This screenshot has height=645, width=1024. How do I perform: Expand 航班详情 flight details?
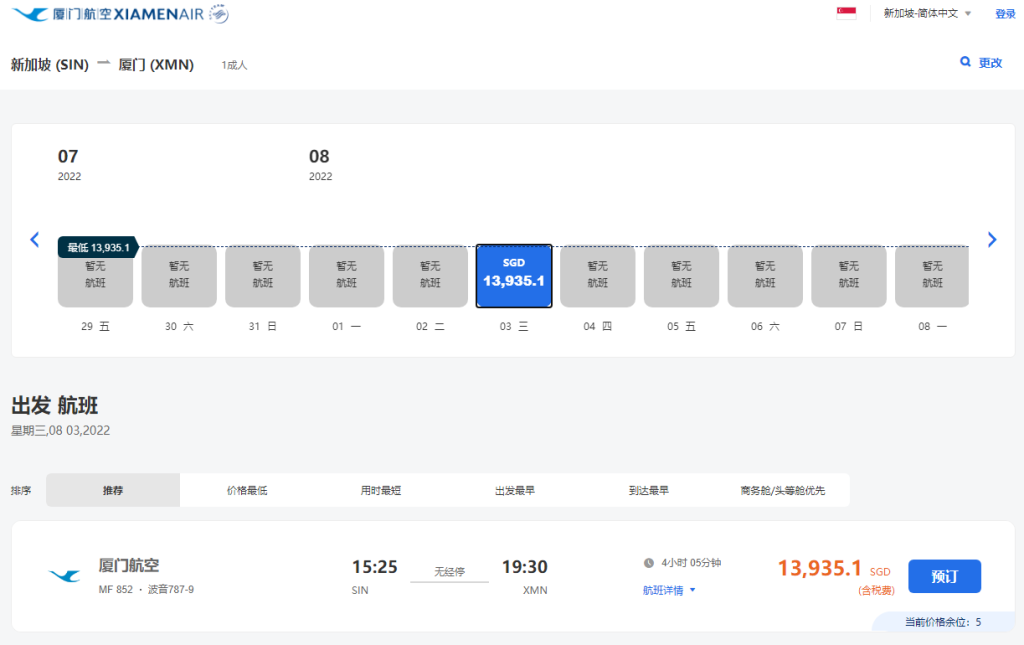[669, 590]
